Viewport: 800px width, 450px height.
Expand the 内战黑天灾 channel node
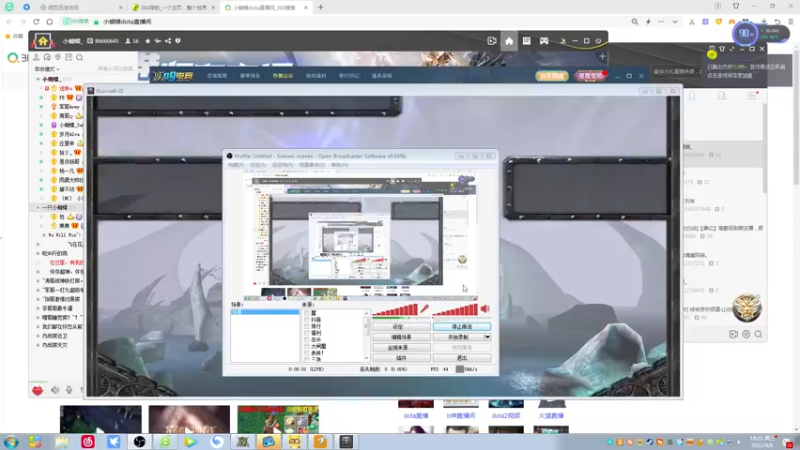[38, 345]
